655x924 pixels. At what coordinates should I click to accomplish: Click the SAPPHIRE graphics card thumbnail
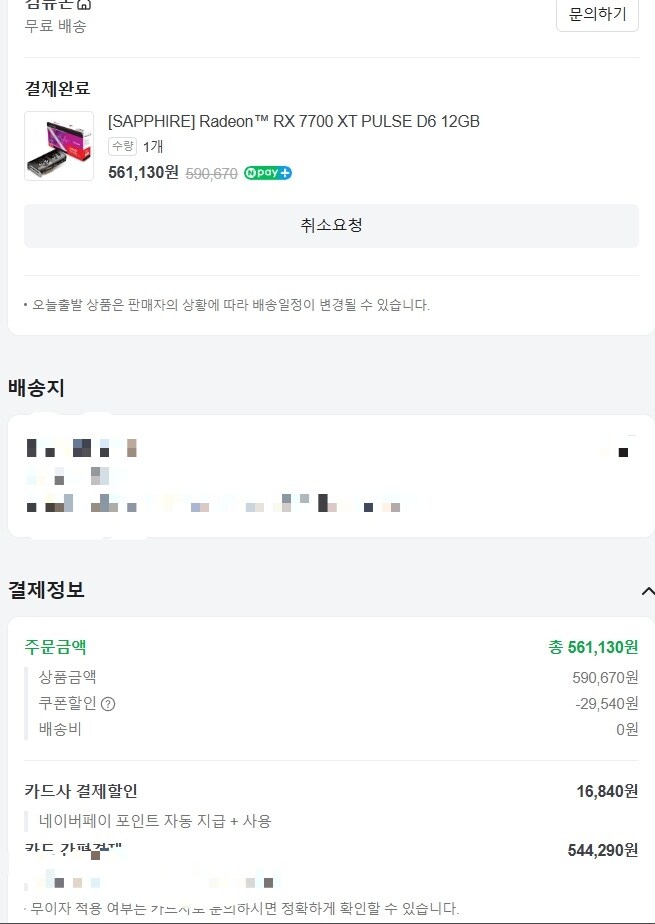[58, 146]
